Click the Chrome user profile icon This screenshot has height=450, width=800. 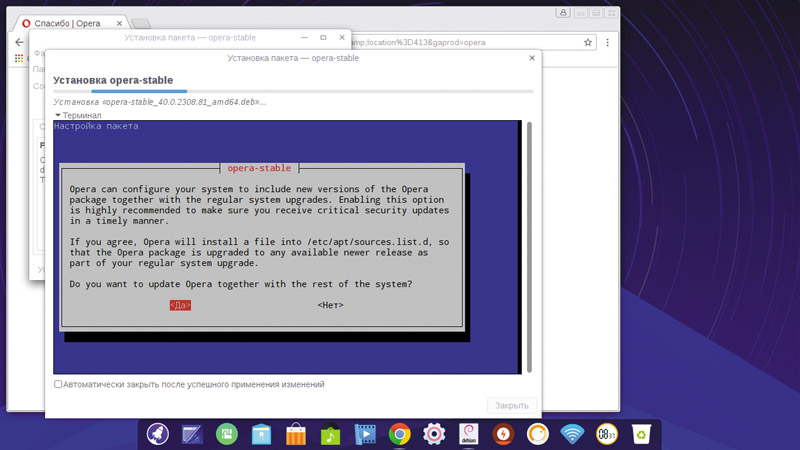click(x=563, y=13)
